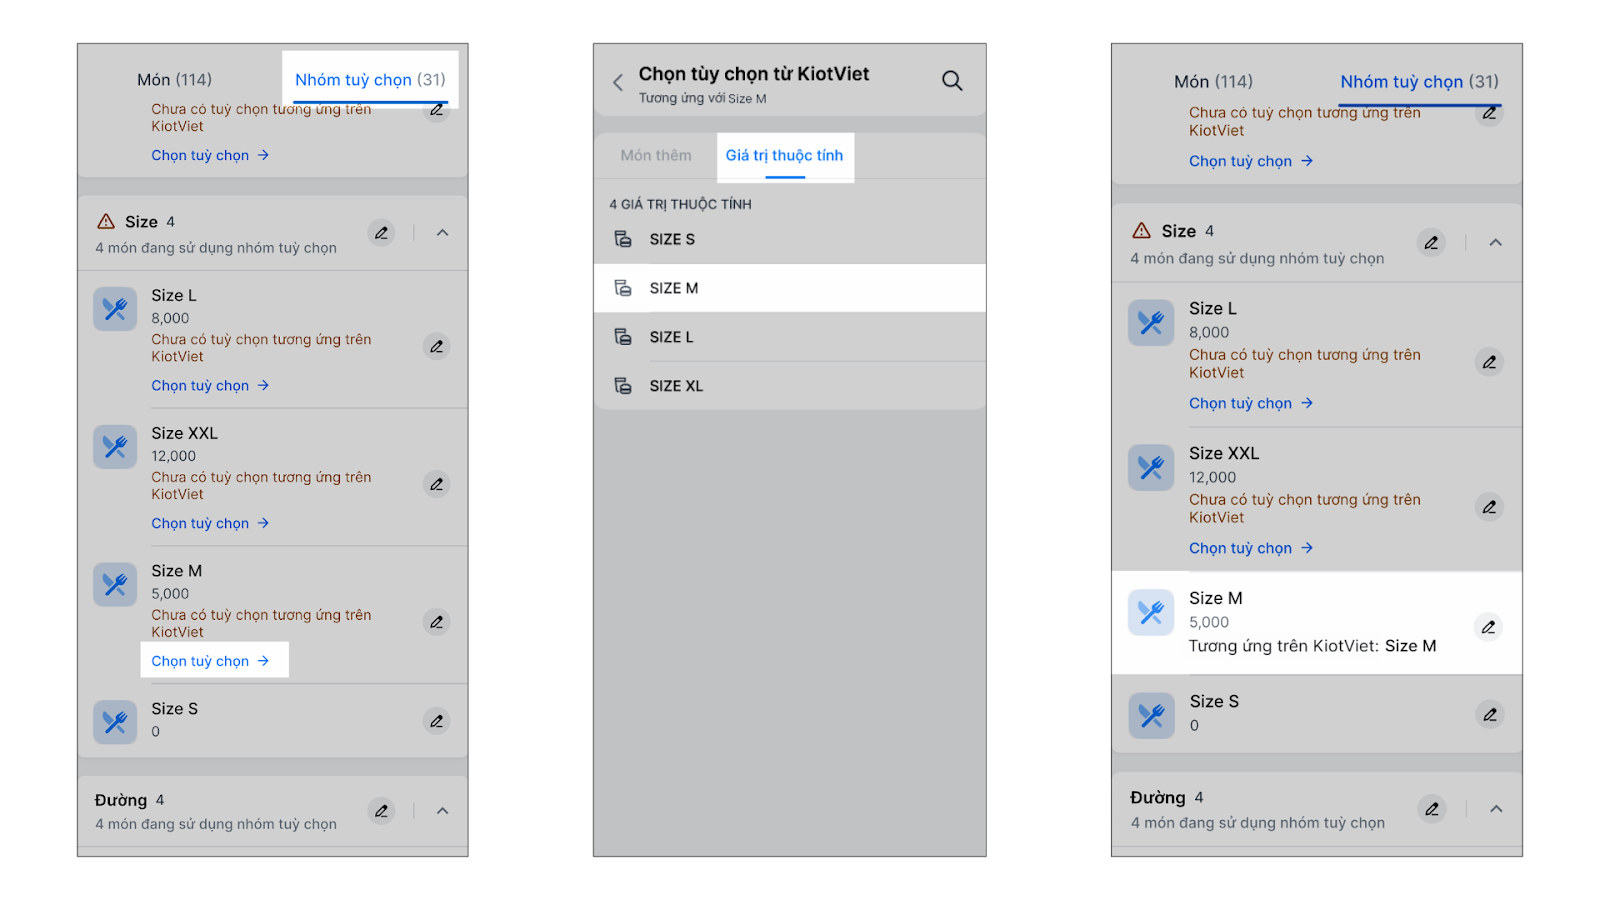Viewport: 1600px width, 900px height.
Task: Pick the SIZE XL attribute value row
Action: [789, 386]
